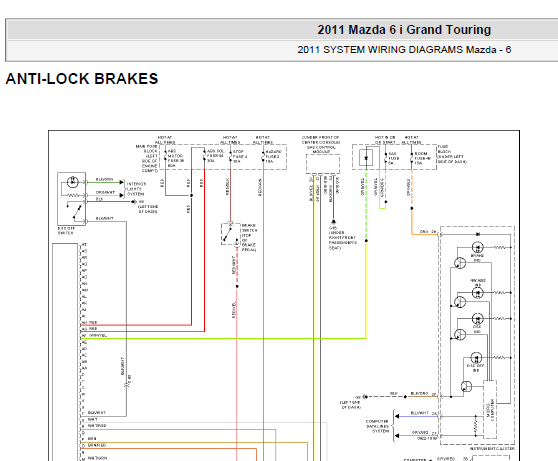The height and width of the screenshot is (461, 558).
Task: Click the 'BRAKE IND' indicator label
Action: (x=477, y=258)
